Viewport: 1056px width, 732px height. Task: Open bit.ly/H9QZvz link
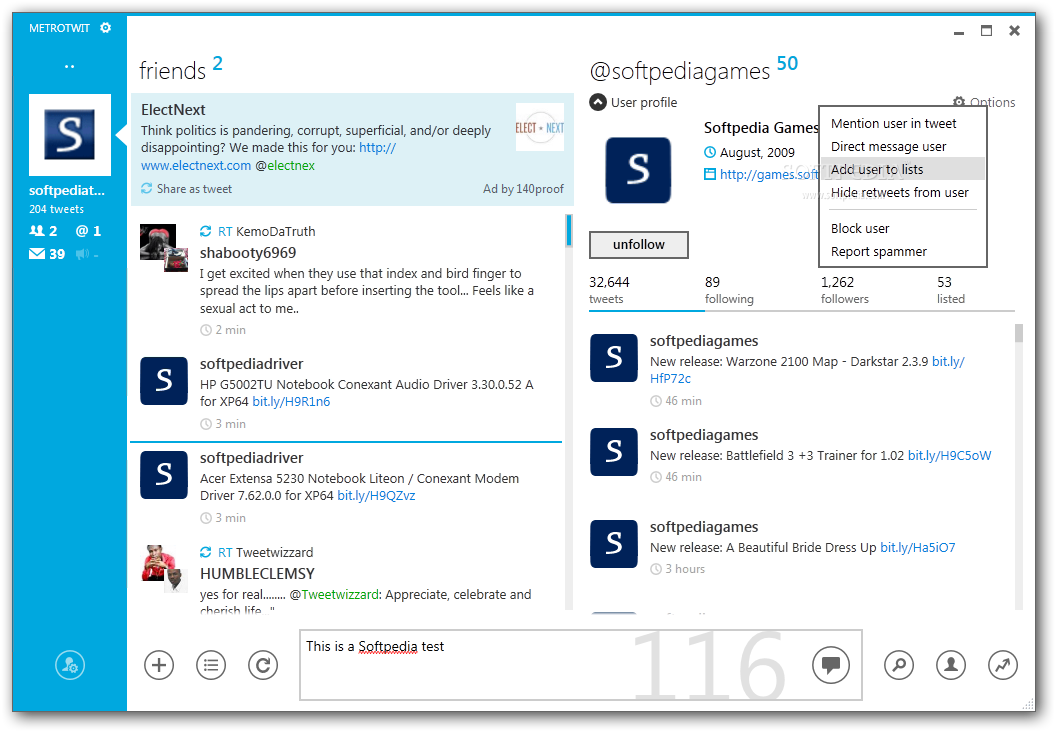click(x=376, y=496)
